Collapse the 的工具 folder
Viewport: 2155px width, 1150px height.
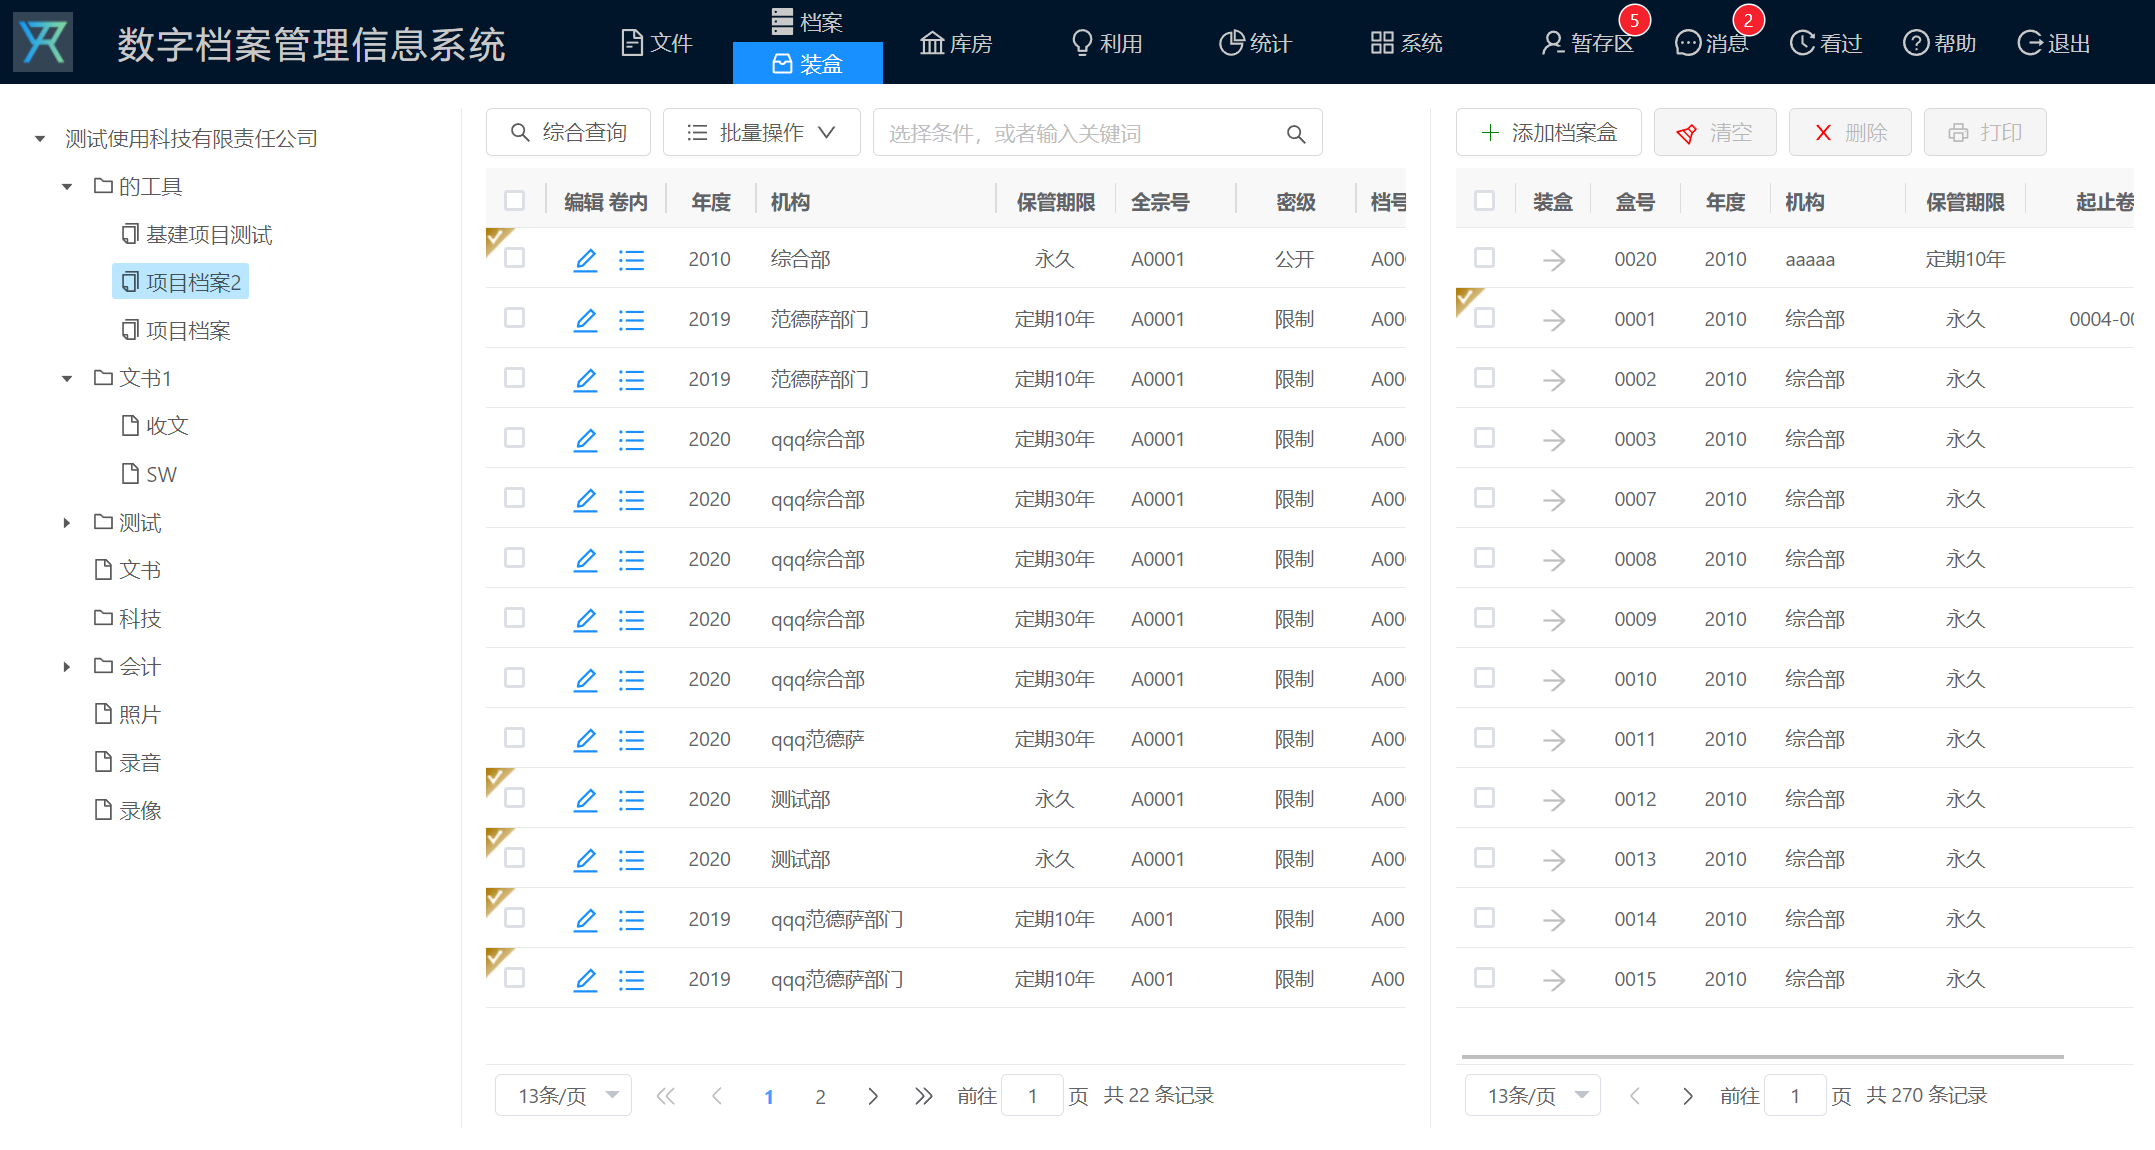pyautogui.click(x=67, y=187)
